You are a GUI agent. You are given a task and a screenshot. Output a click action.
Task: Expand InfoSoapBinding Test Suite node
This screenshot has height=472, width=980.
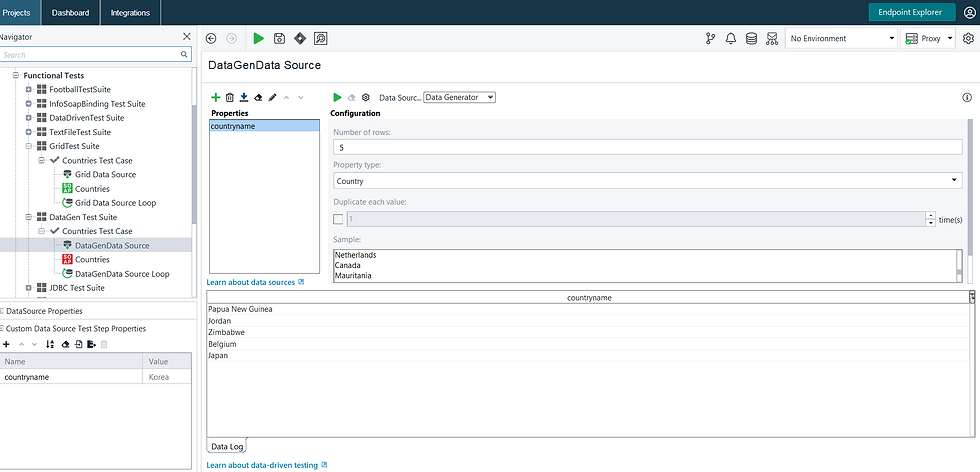point(29,104)
